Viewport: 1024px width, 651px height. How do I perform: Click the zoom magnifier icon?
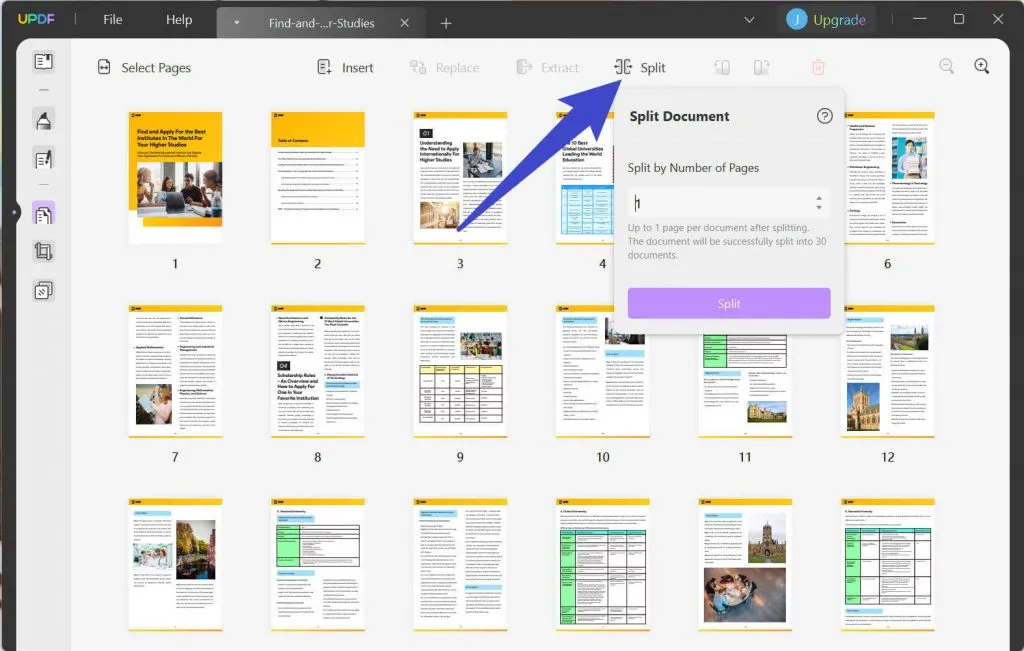coord(981,65)
